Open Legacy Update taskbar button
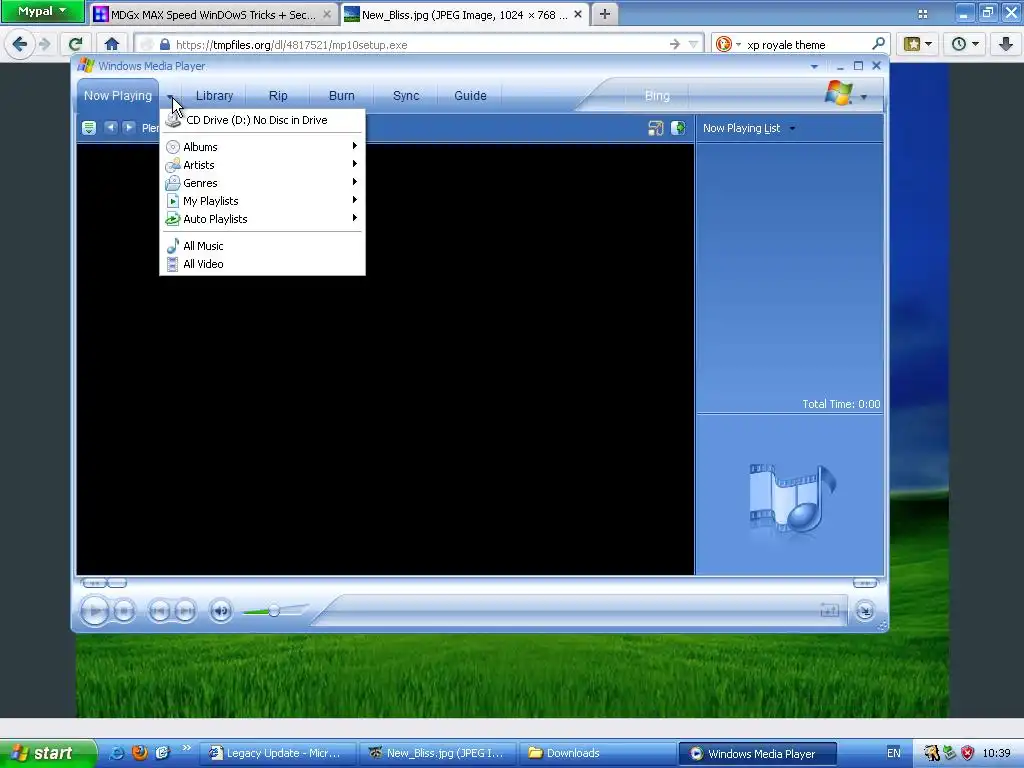 (x=277, y=753)
